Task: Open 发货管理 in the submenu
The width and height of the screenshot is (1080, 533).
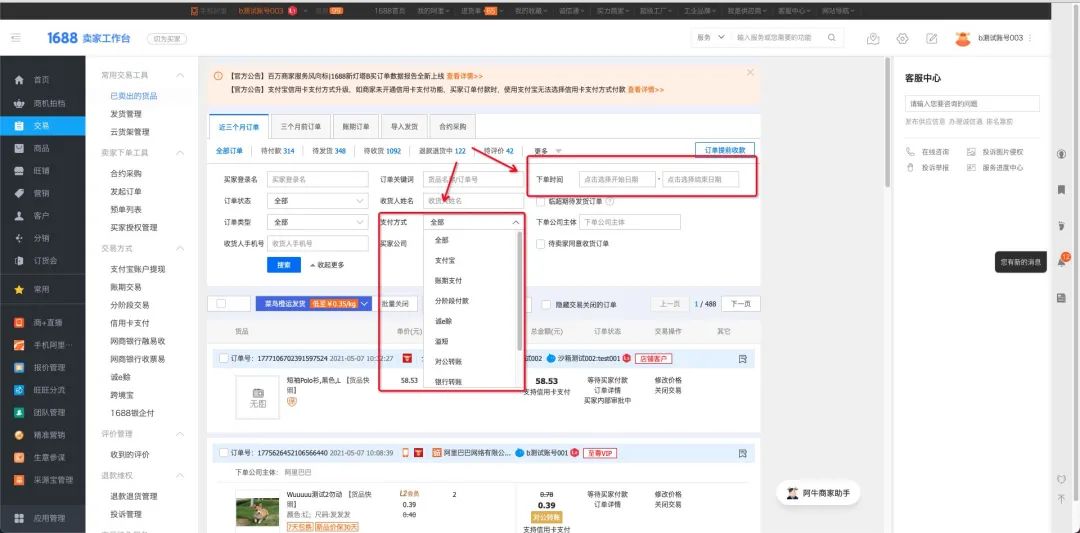Action: pyautogui.click(x=125, y=114)
